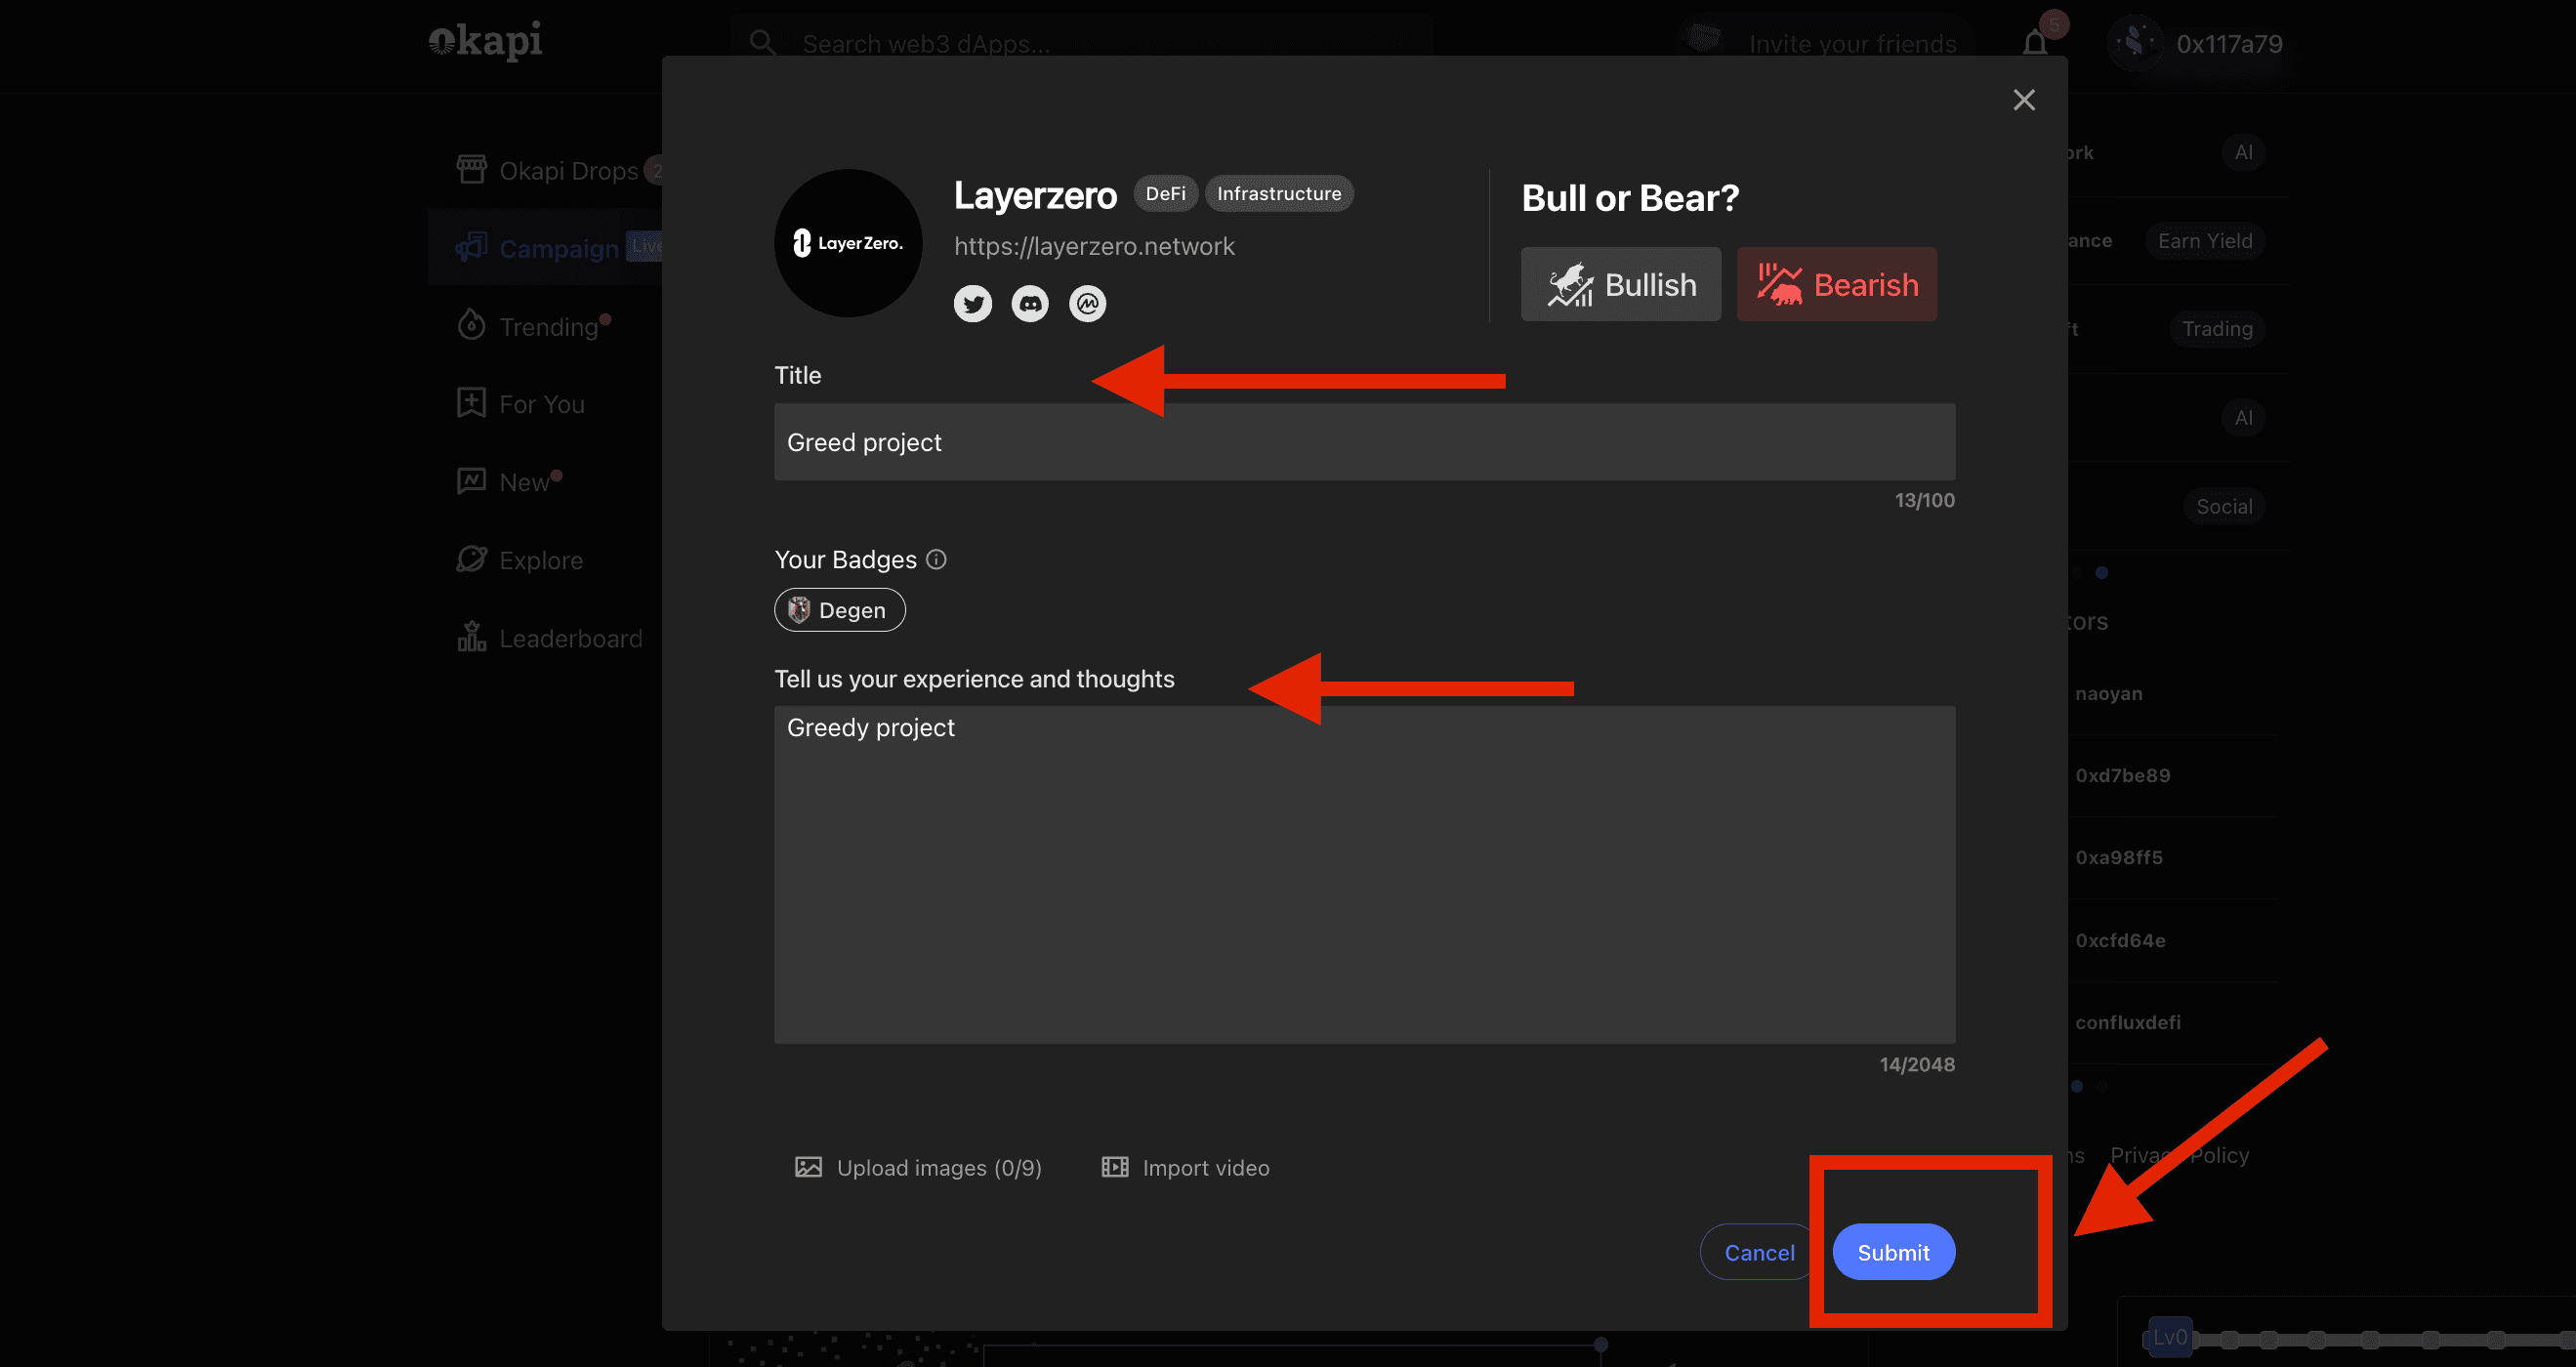Image resolution: width=2576 pixels, height=1367 pixels.
Task: Click the Trending flame icon
Action: [471, 325]
